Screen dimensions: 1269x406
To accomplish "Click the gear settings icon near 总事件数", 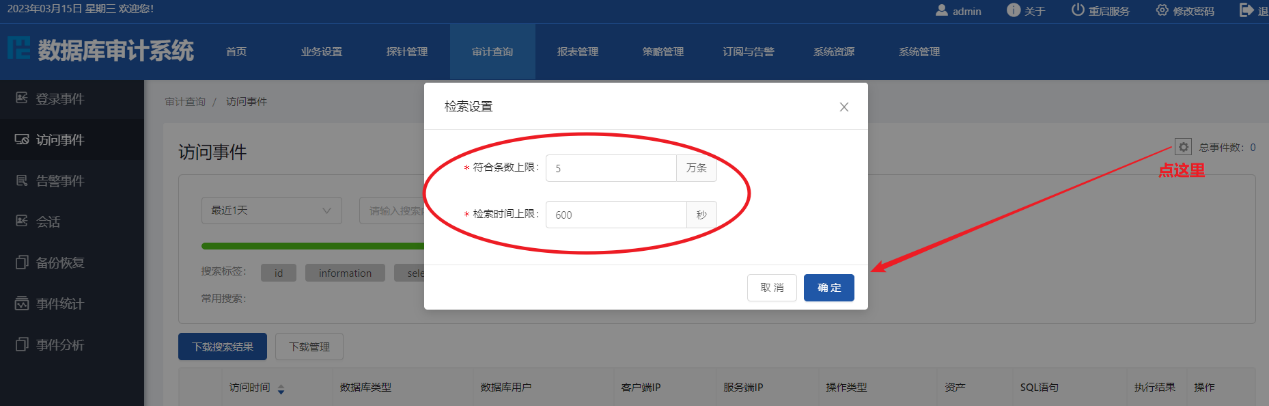I will [1183, 146].
